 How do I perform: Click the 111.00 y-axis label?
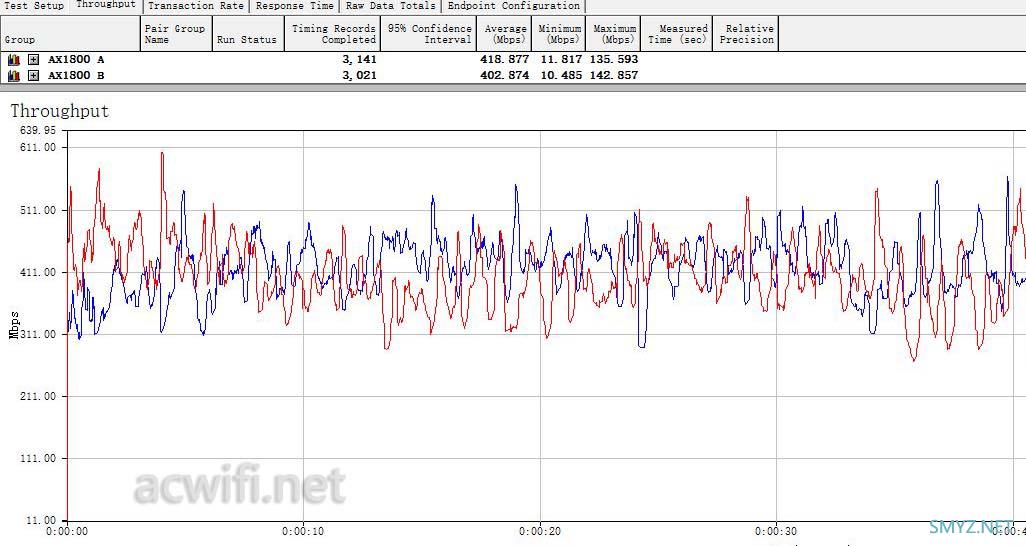38,458
